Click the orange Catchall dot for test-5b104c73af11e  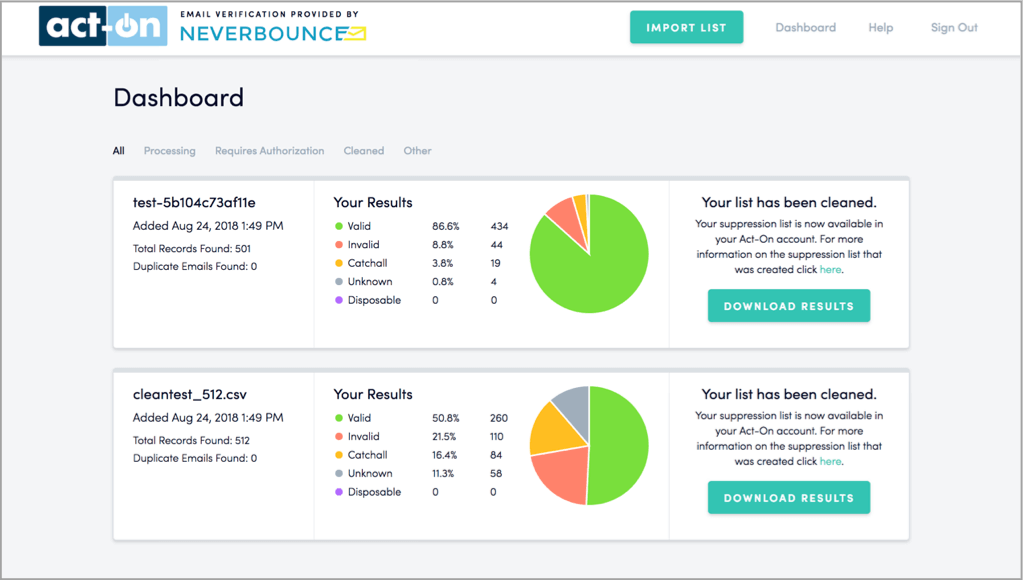coord(339,263)
